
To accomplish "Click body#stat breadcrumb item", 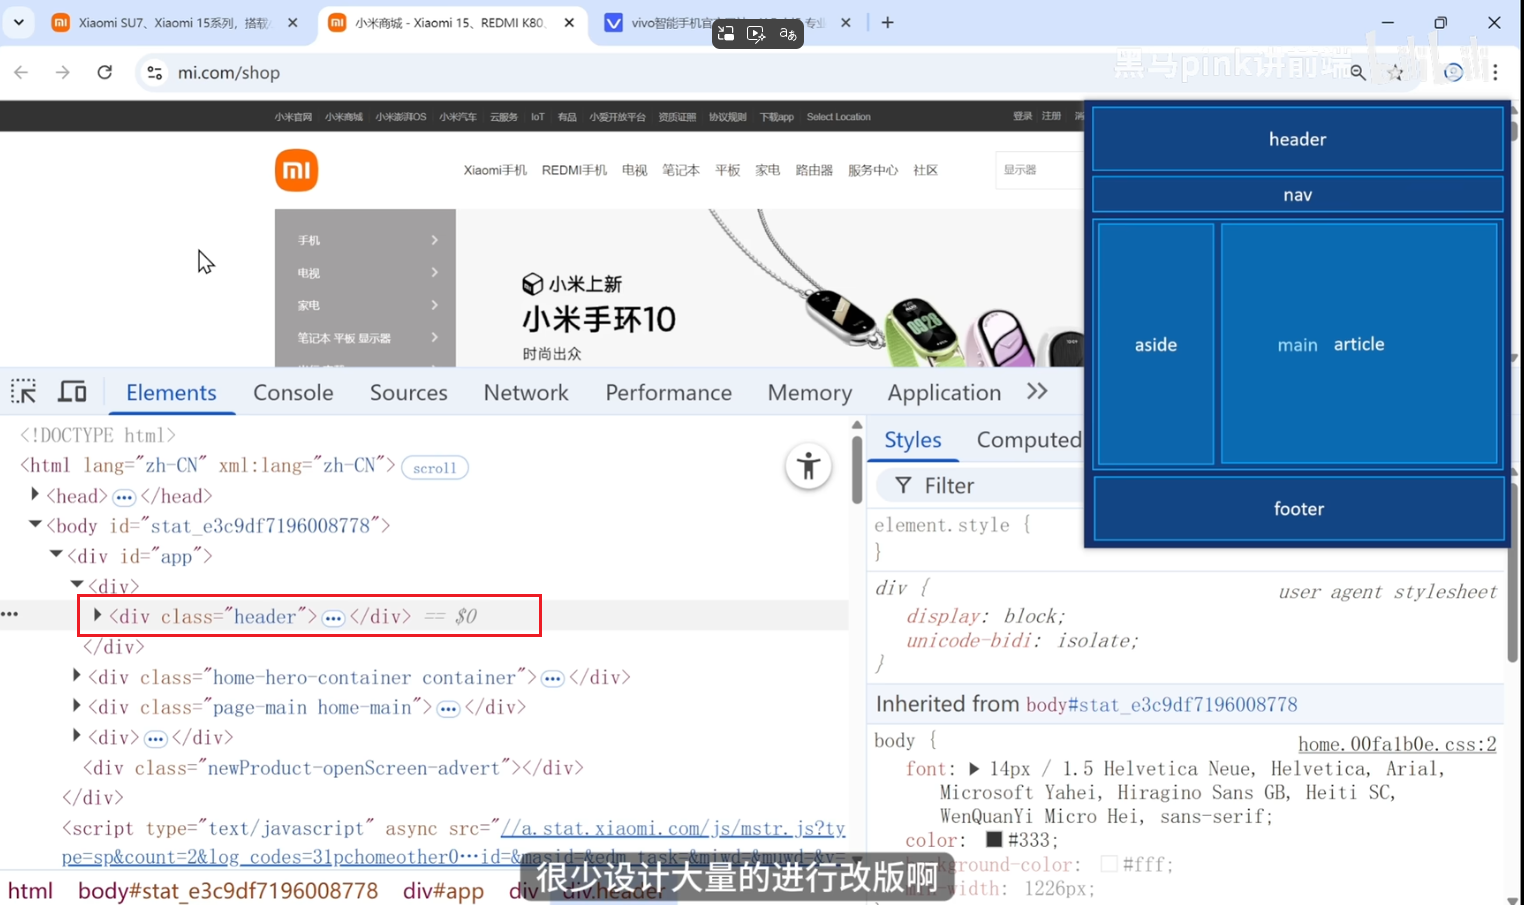I will tap(228, 890).
